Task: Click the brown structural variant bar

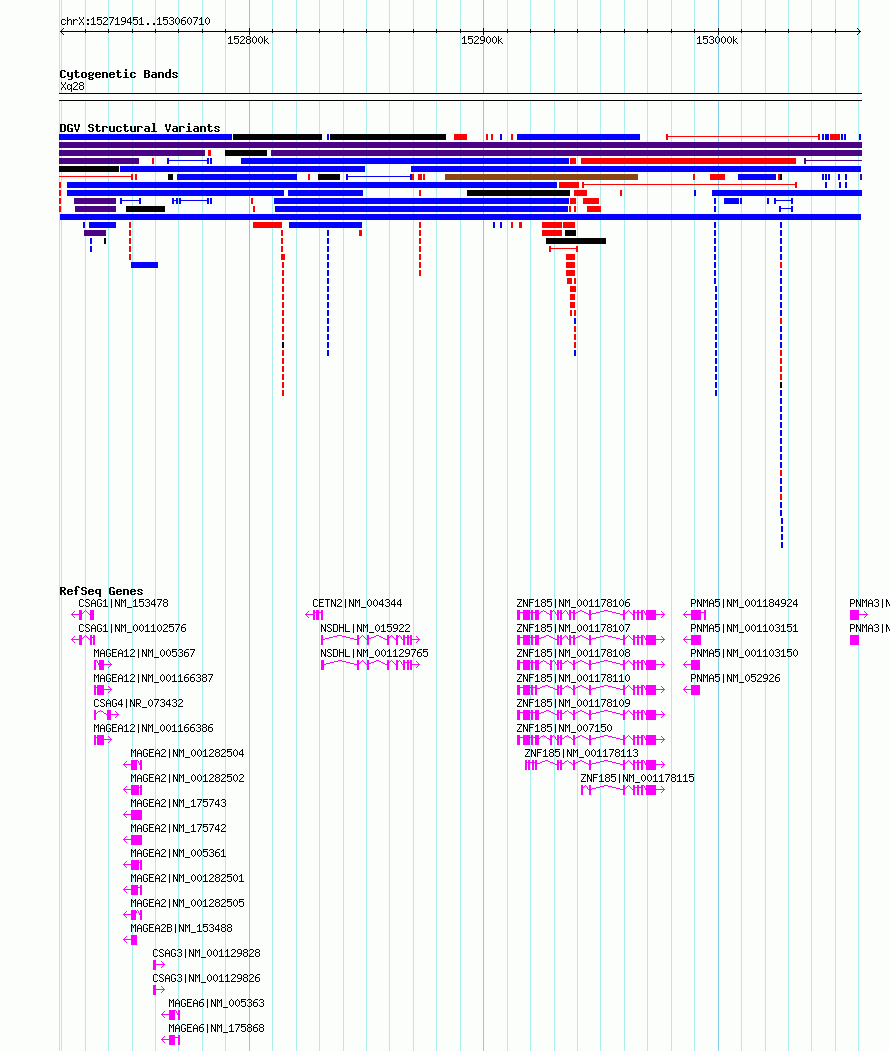Action: [x=542, y=177]
